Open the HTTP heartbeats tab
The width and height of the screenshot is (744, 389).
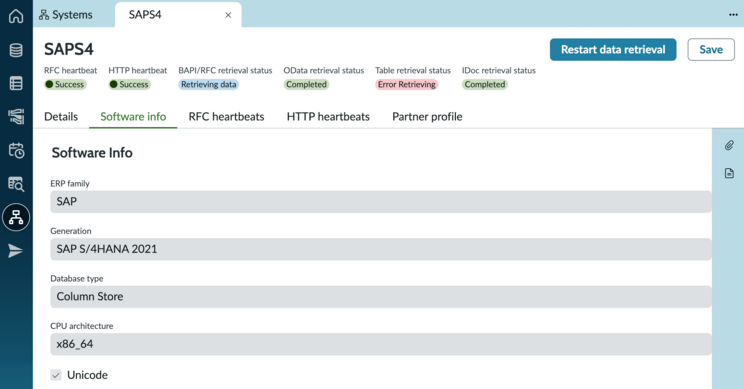tap(328, 117)
